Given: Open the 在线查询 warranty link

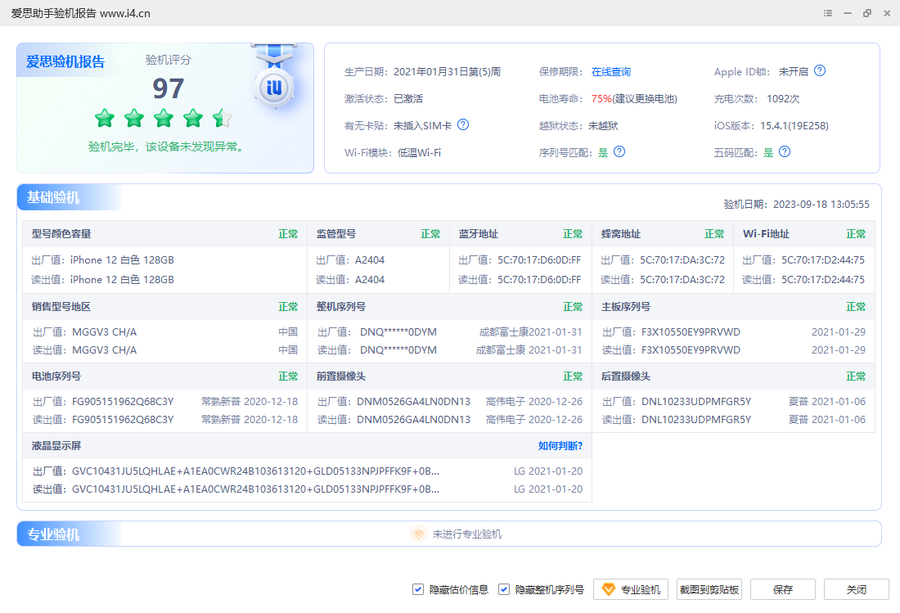Looking at the screenshot, I should 611,72.
